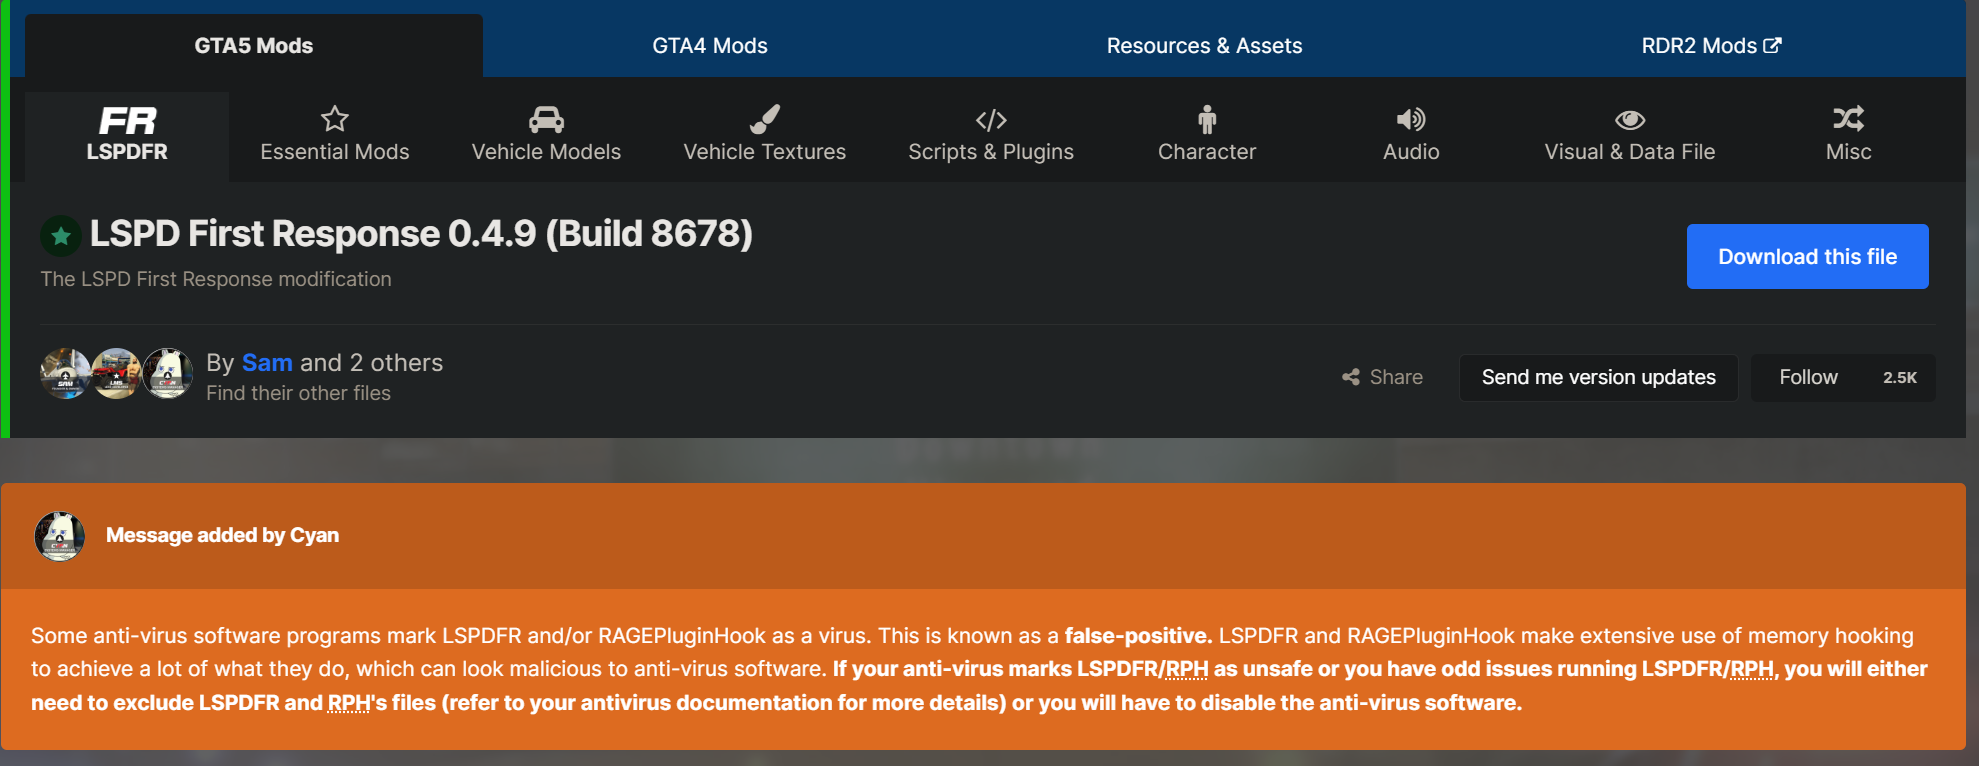
Task: Click the second author avatar
Action: (x=117, y=374)
